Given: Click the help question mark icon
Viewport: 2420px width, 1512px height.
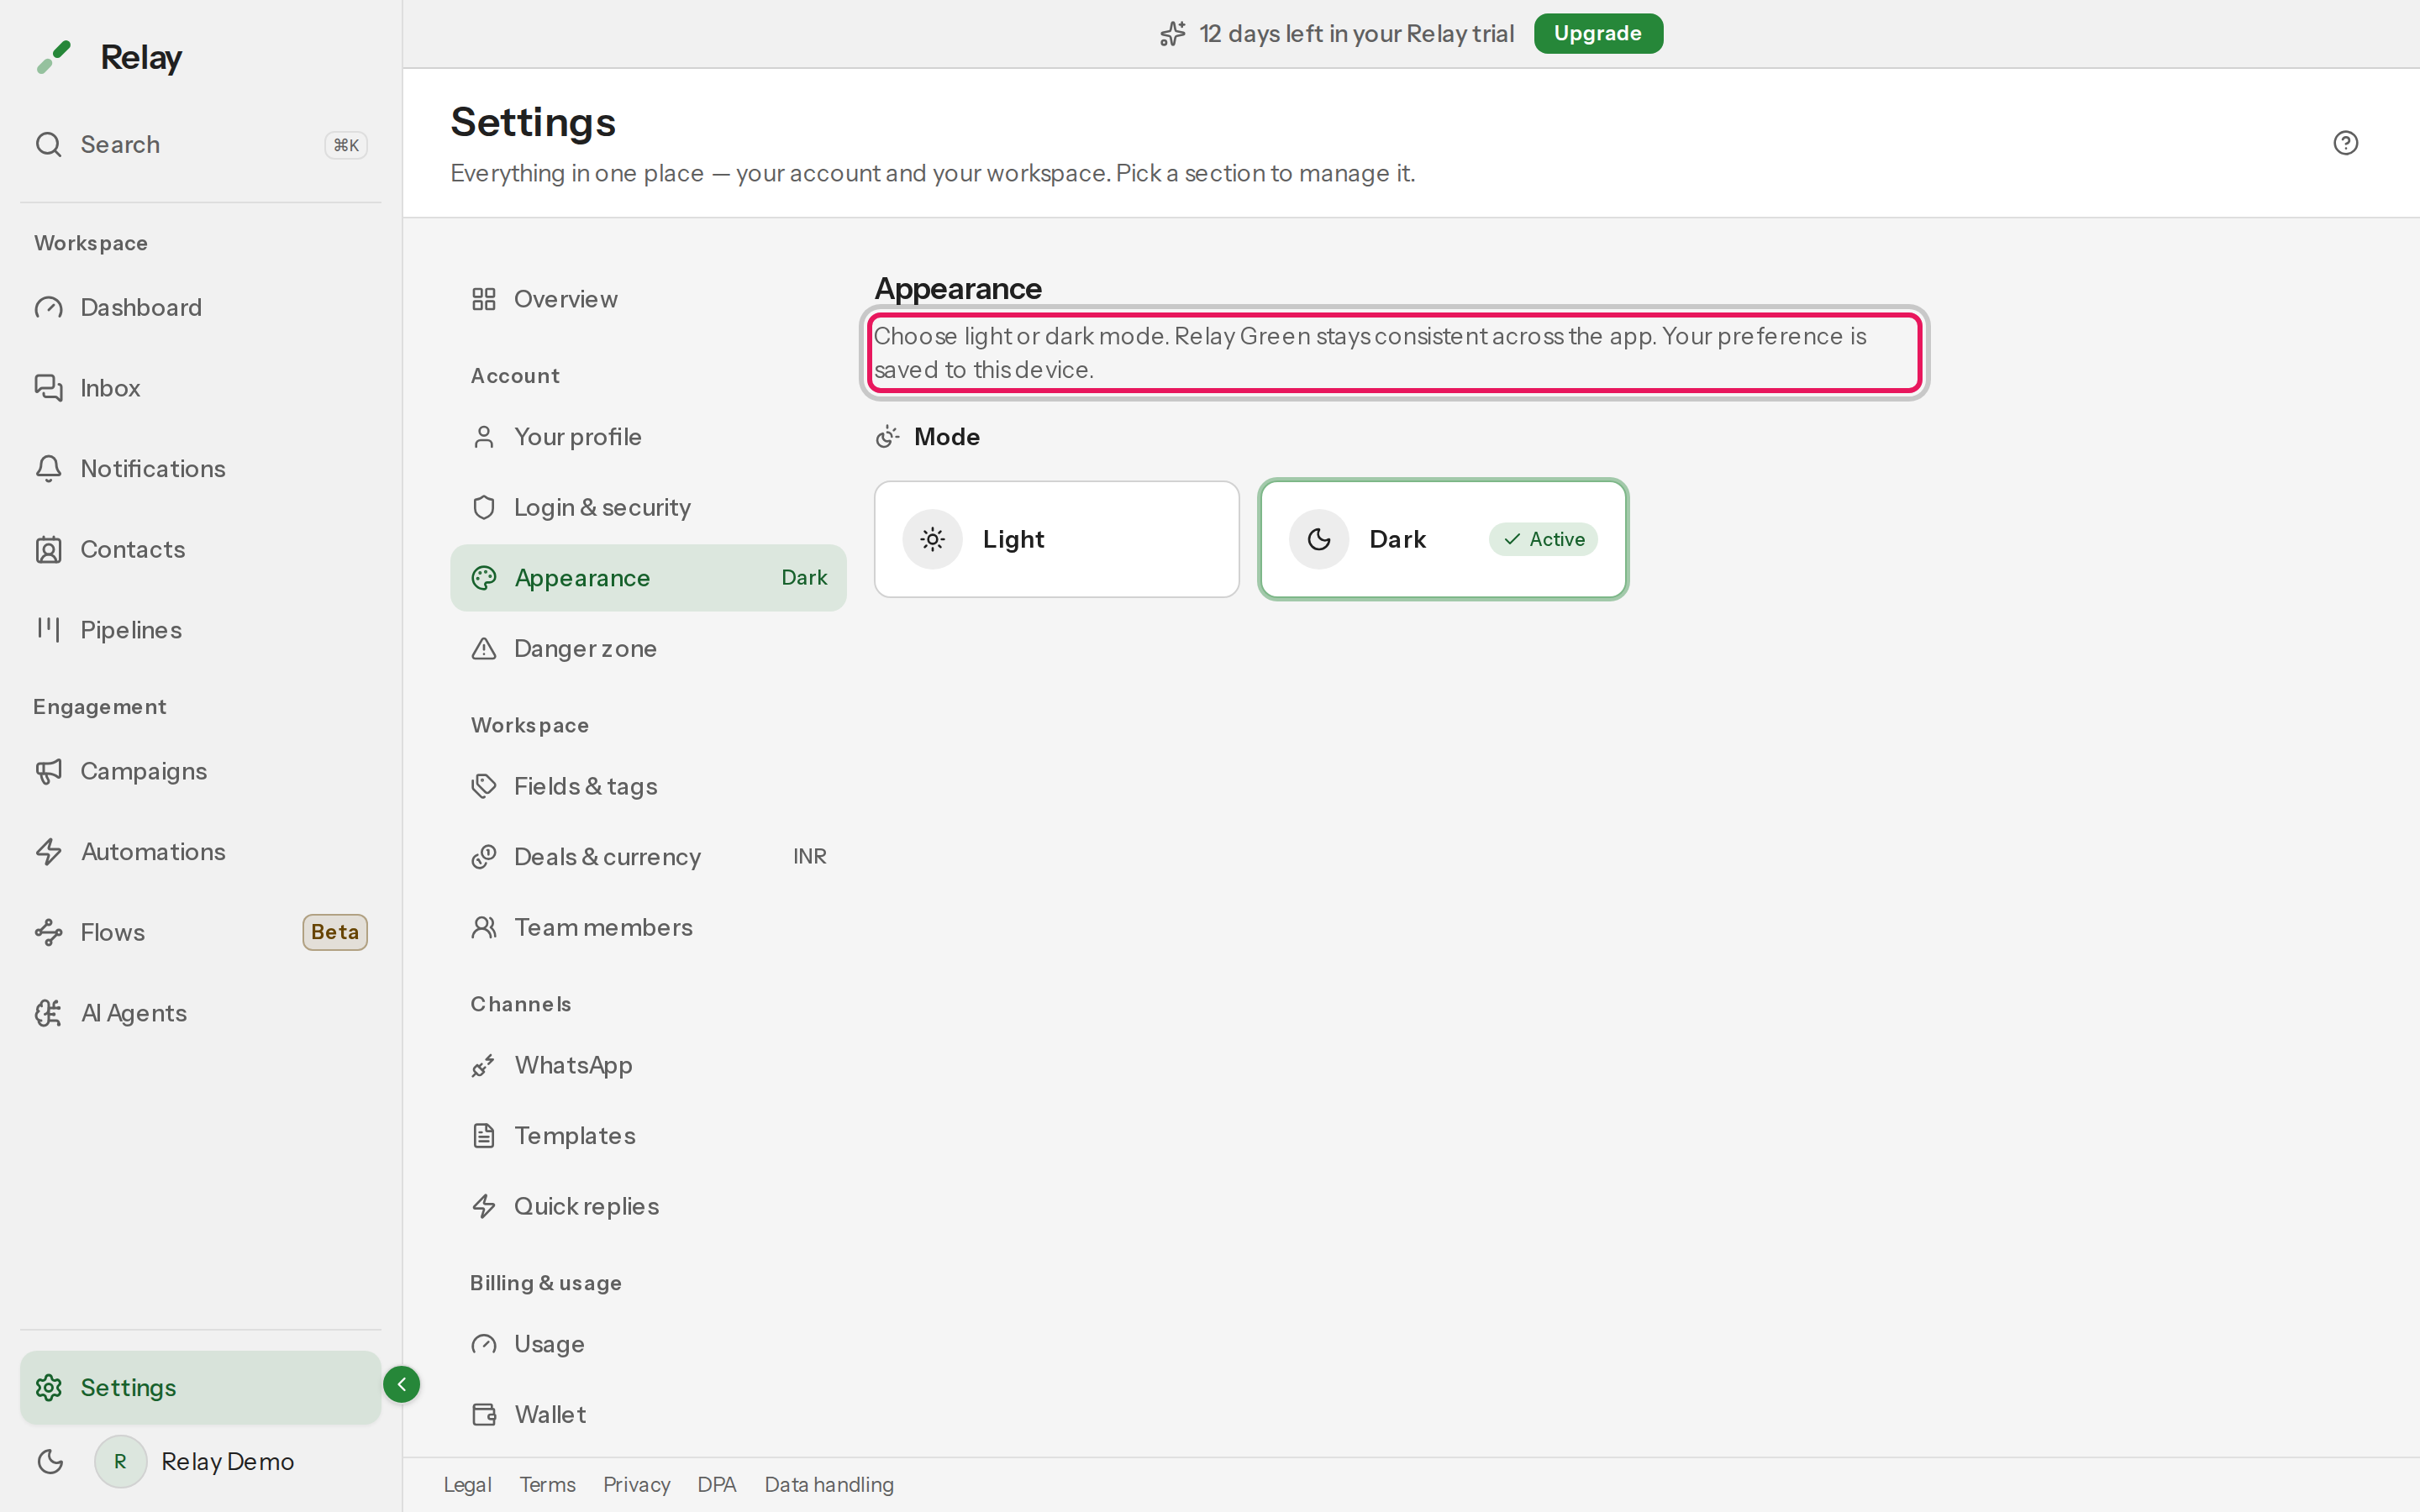Looking at the screenshot, I should [x=2345, y=143].
